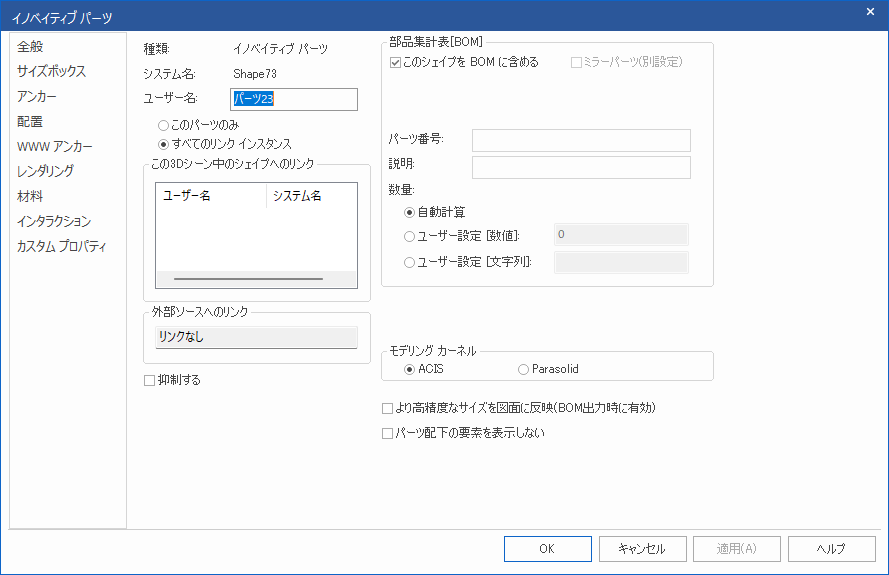The image size is (889, 575).
Task: Toggle the ミラーパーツ(別設定) checkbox
Action: pyautogui.click(x=626, y=62)
